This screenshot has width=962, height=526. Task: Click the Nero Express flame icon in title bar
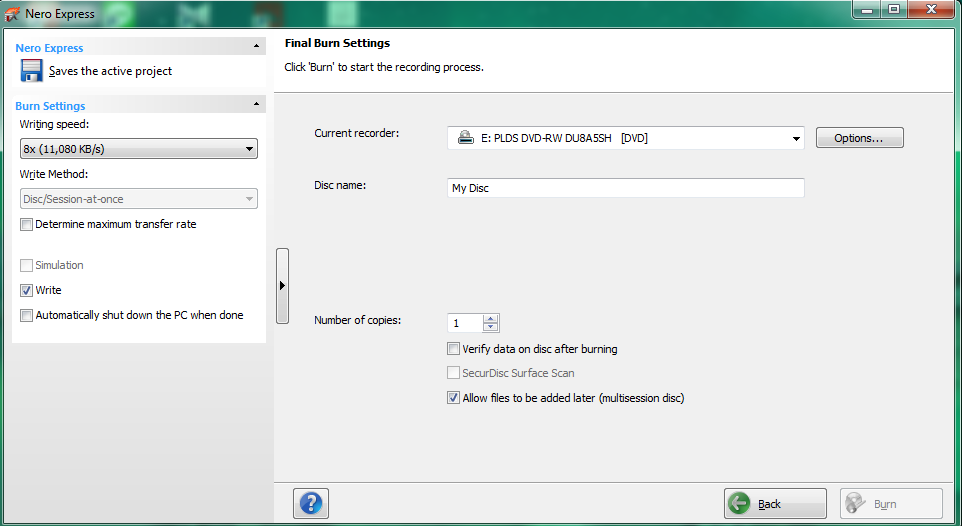[12, 14]
